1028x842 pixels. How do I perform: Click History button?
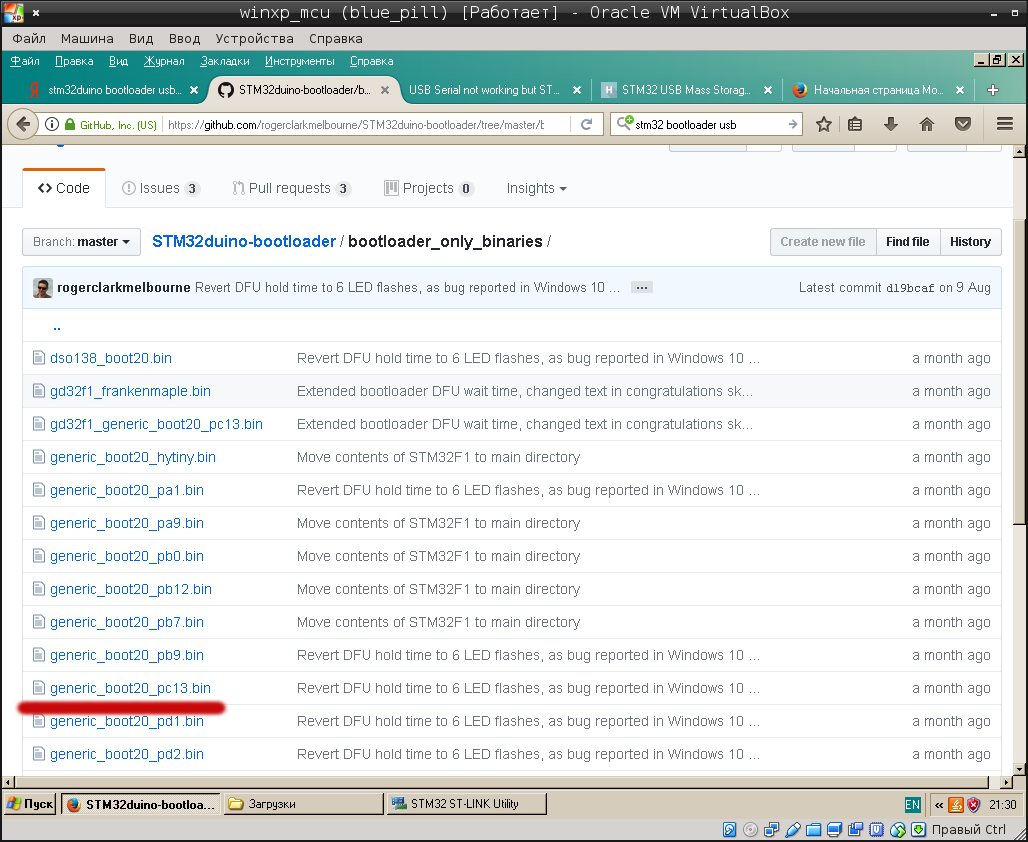click(x=970, y=242)
